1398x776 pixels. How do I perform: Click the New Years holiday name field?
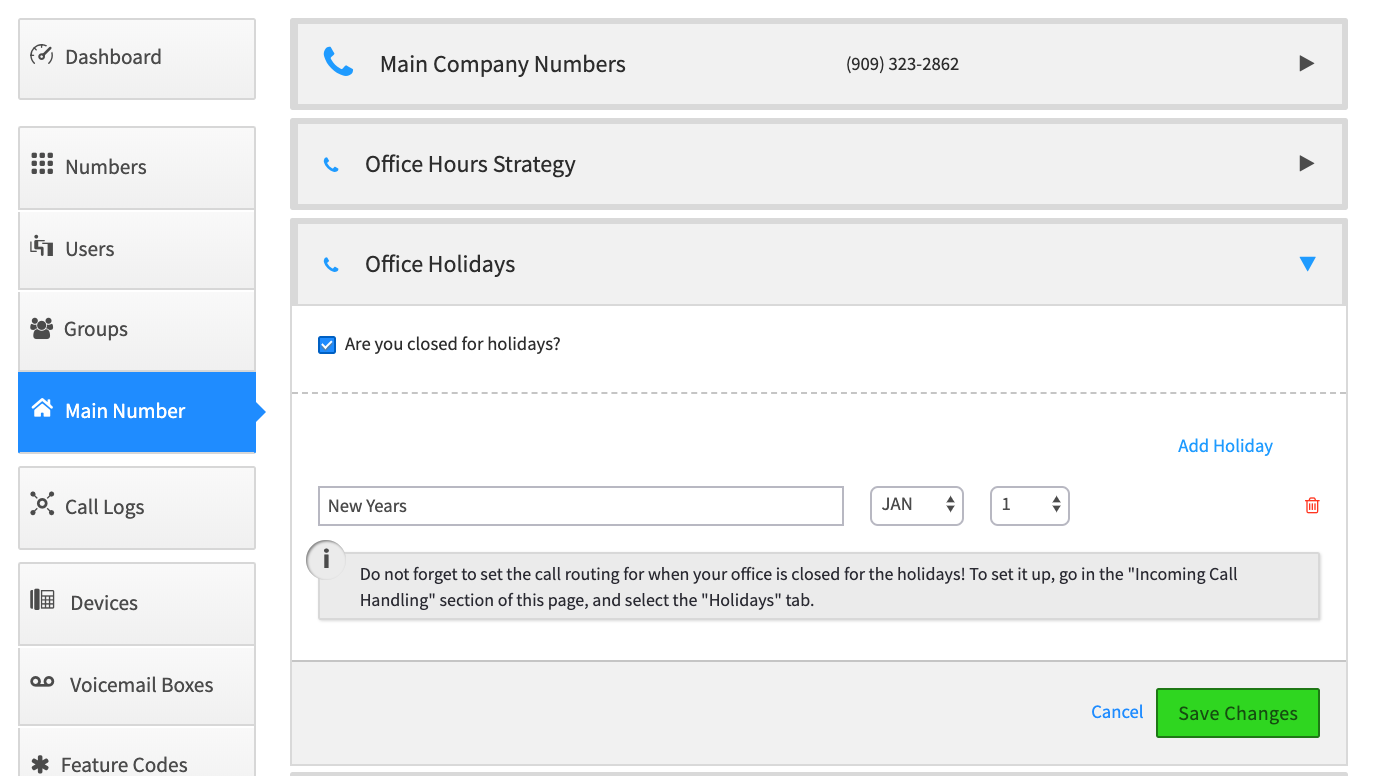click(581, 506)
